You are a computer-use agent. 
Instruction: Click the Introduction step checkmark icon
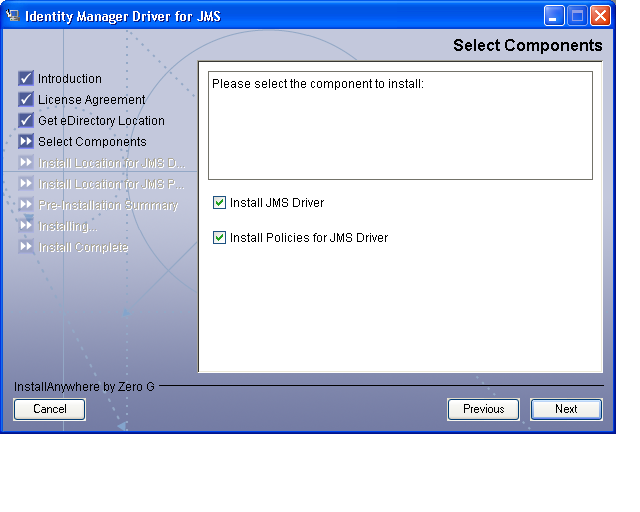pyautogui.click(x=26, y=78)
